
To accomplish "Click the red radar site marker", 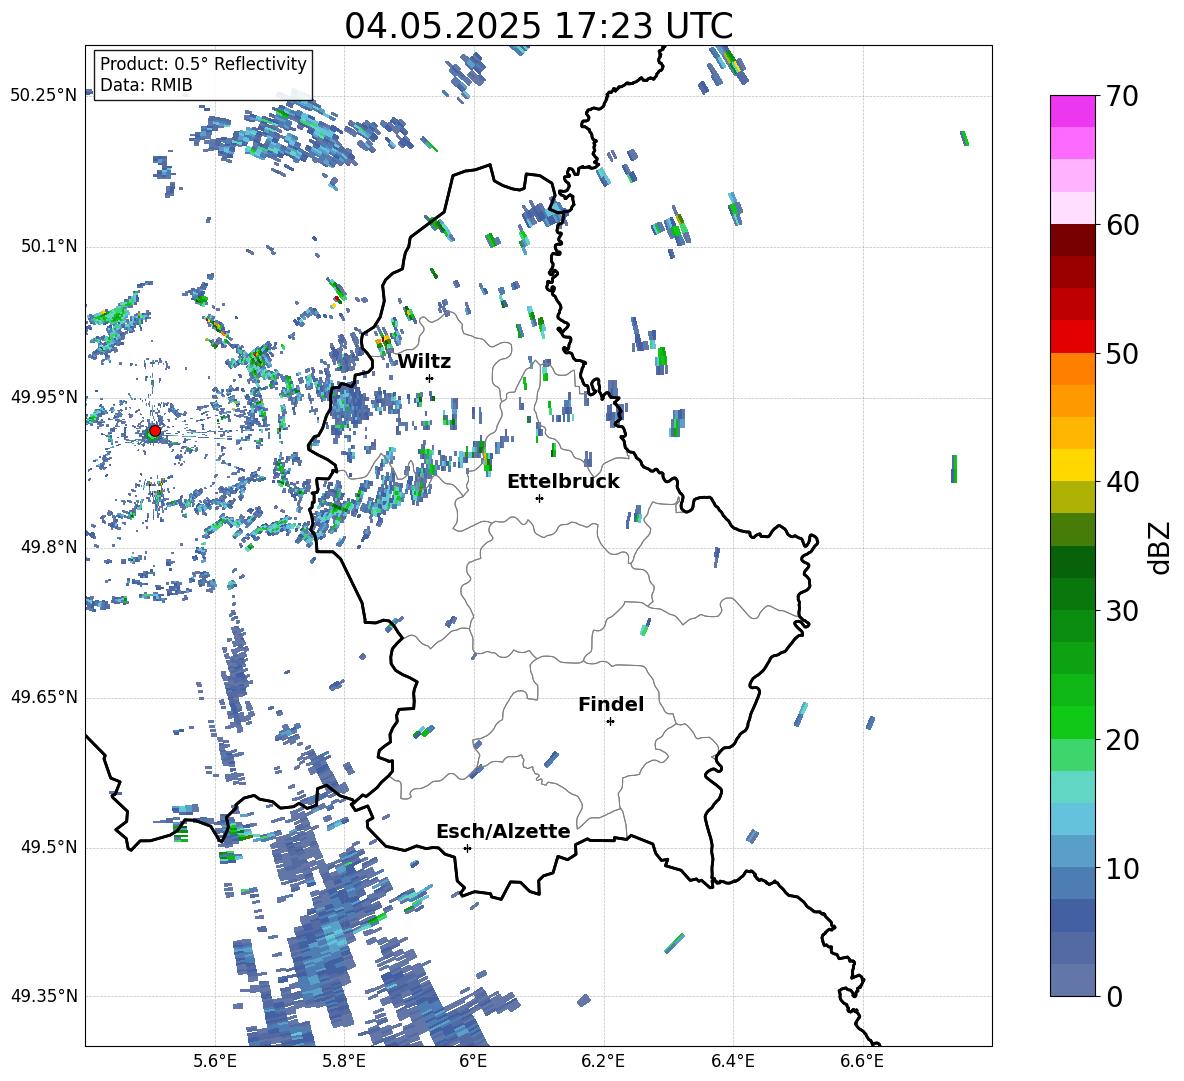I will pos(155,430).
